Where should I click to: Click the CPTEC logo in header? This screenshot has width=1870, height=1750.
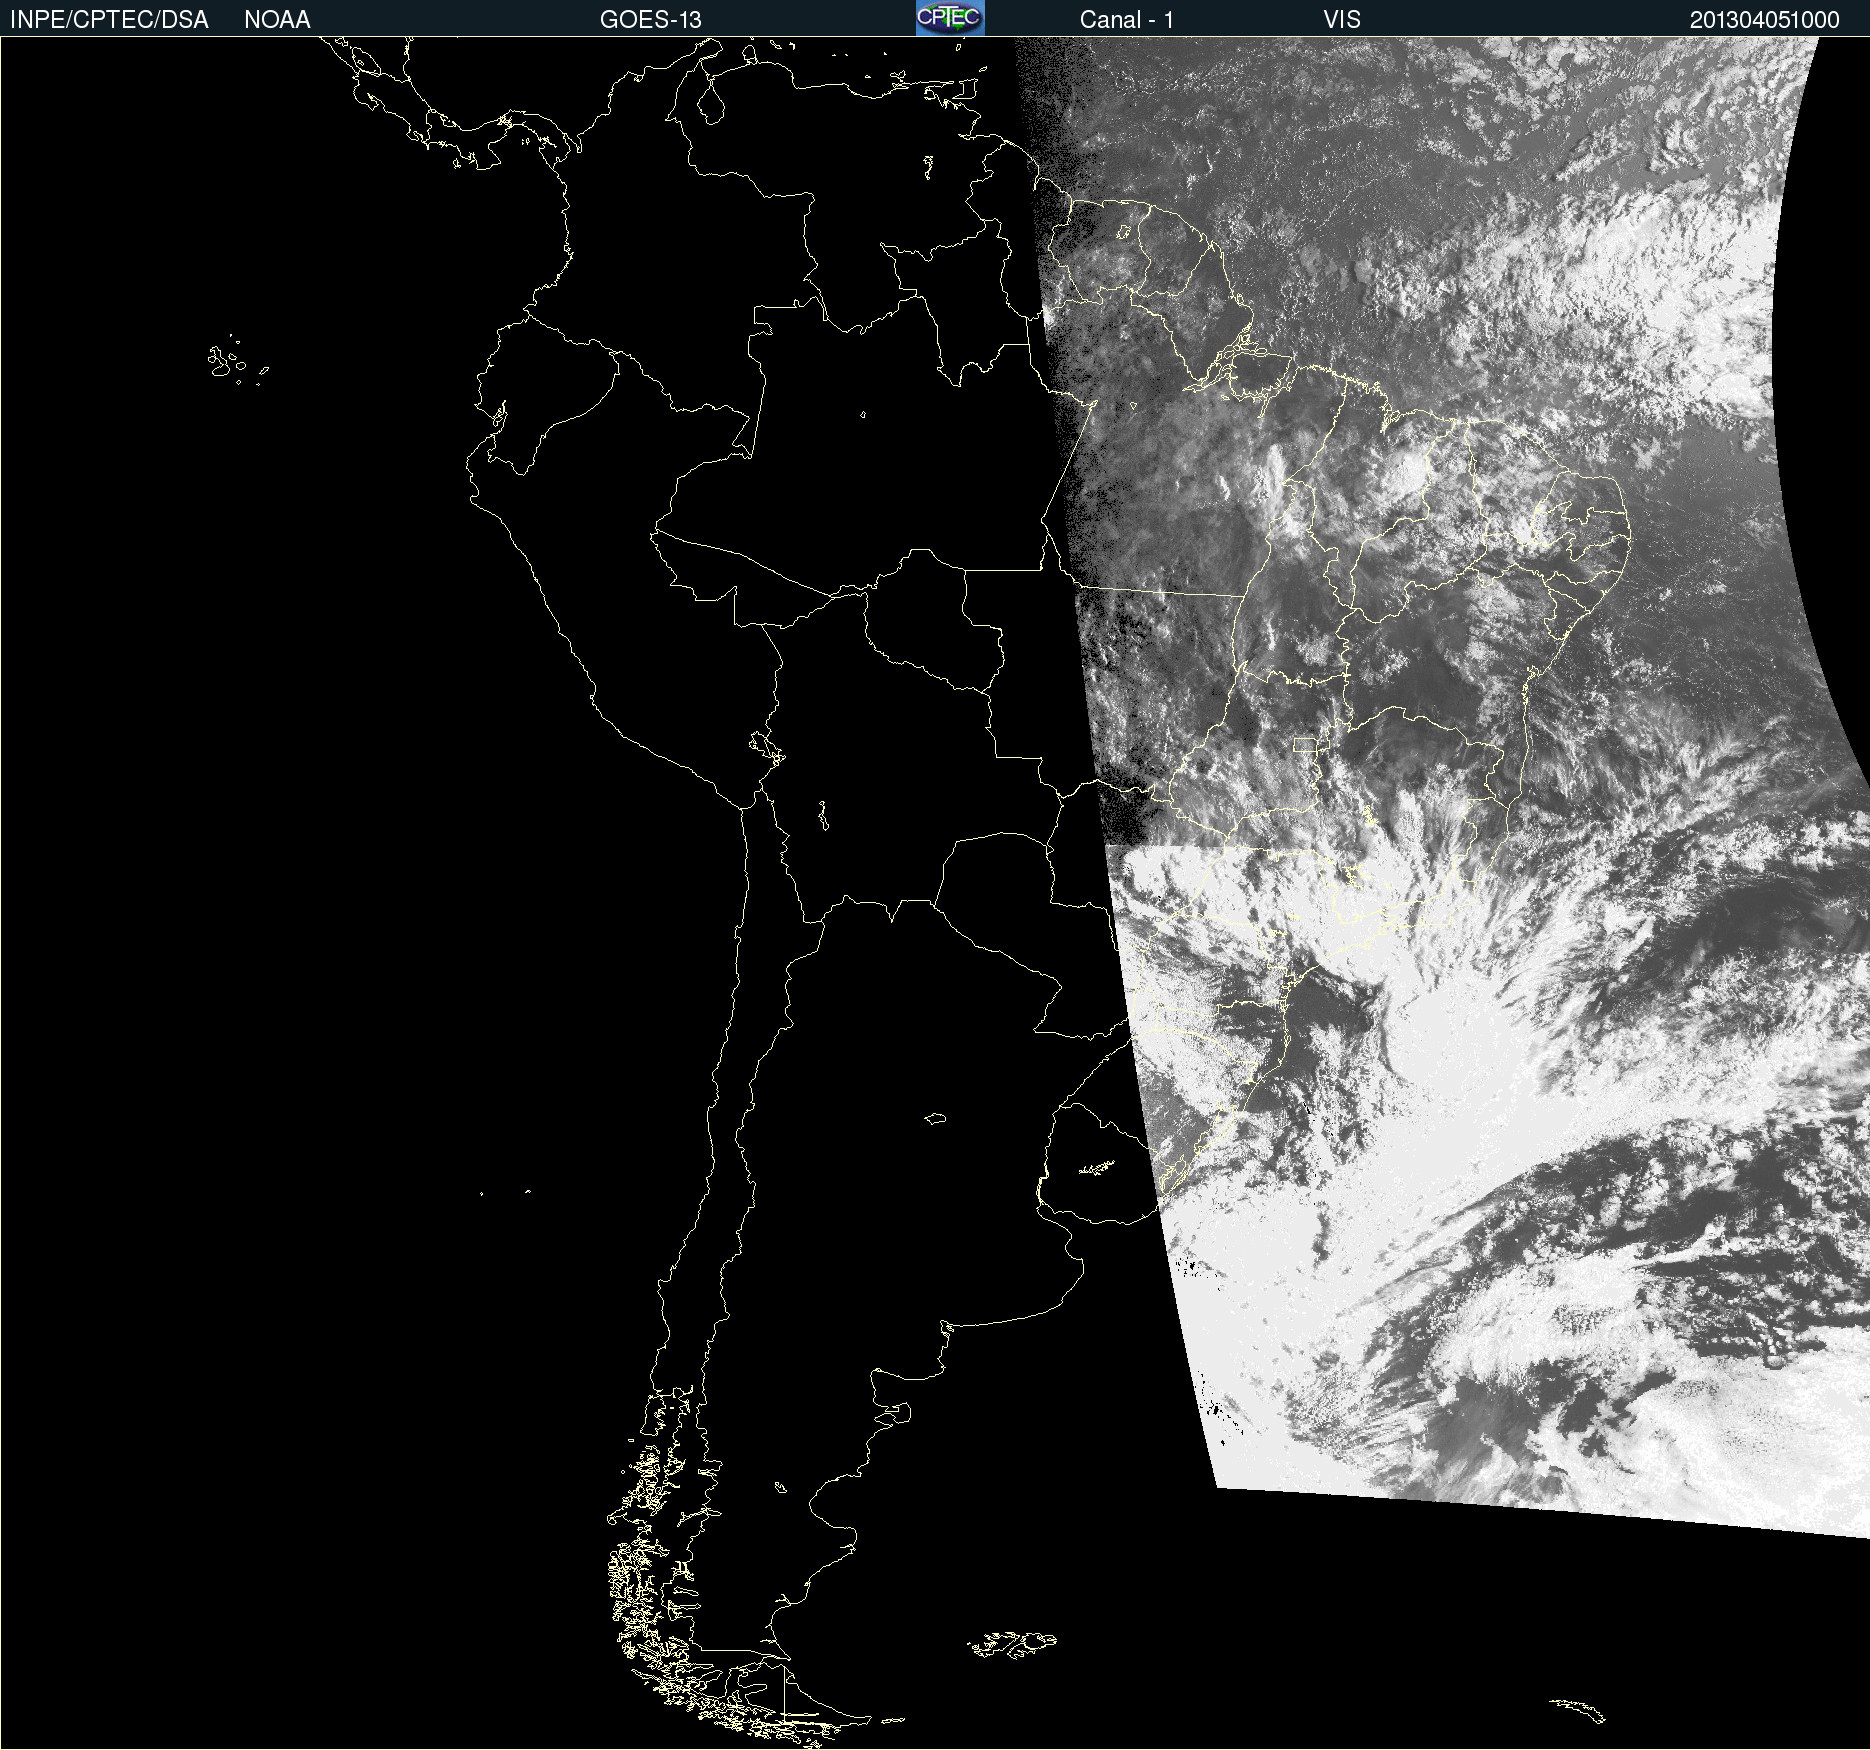coord(950,18)
